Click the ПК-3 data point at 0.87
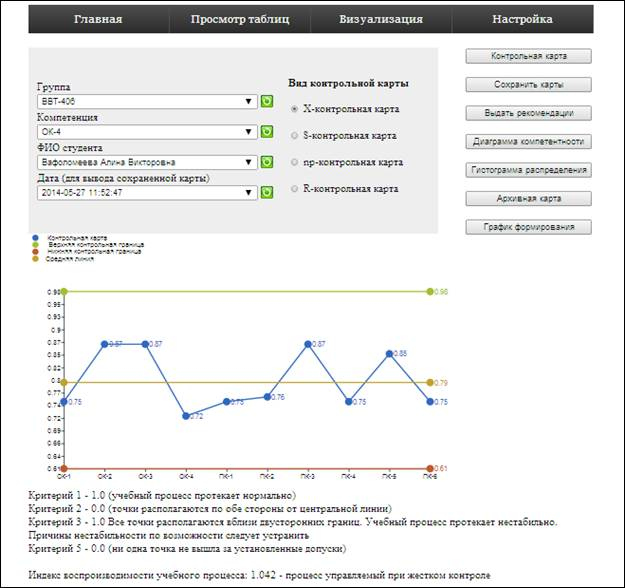Viewport: 625px width, 588px height. 308,344
